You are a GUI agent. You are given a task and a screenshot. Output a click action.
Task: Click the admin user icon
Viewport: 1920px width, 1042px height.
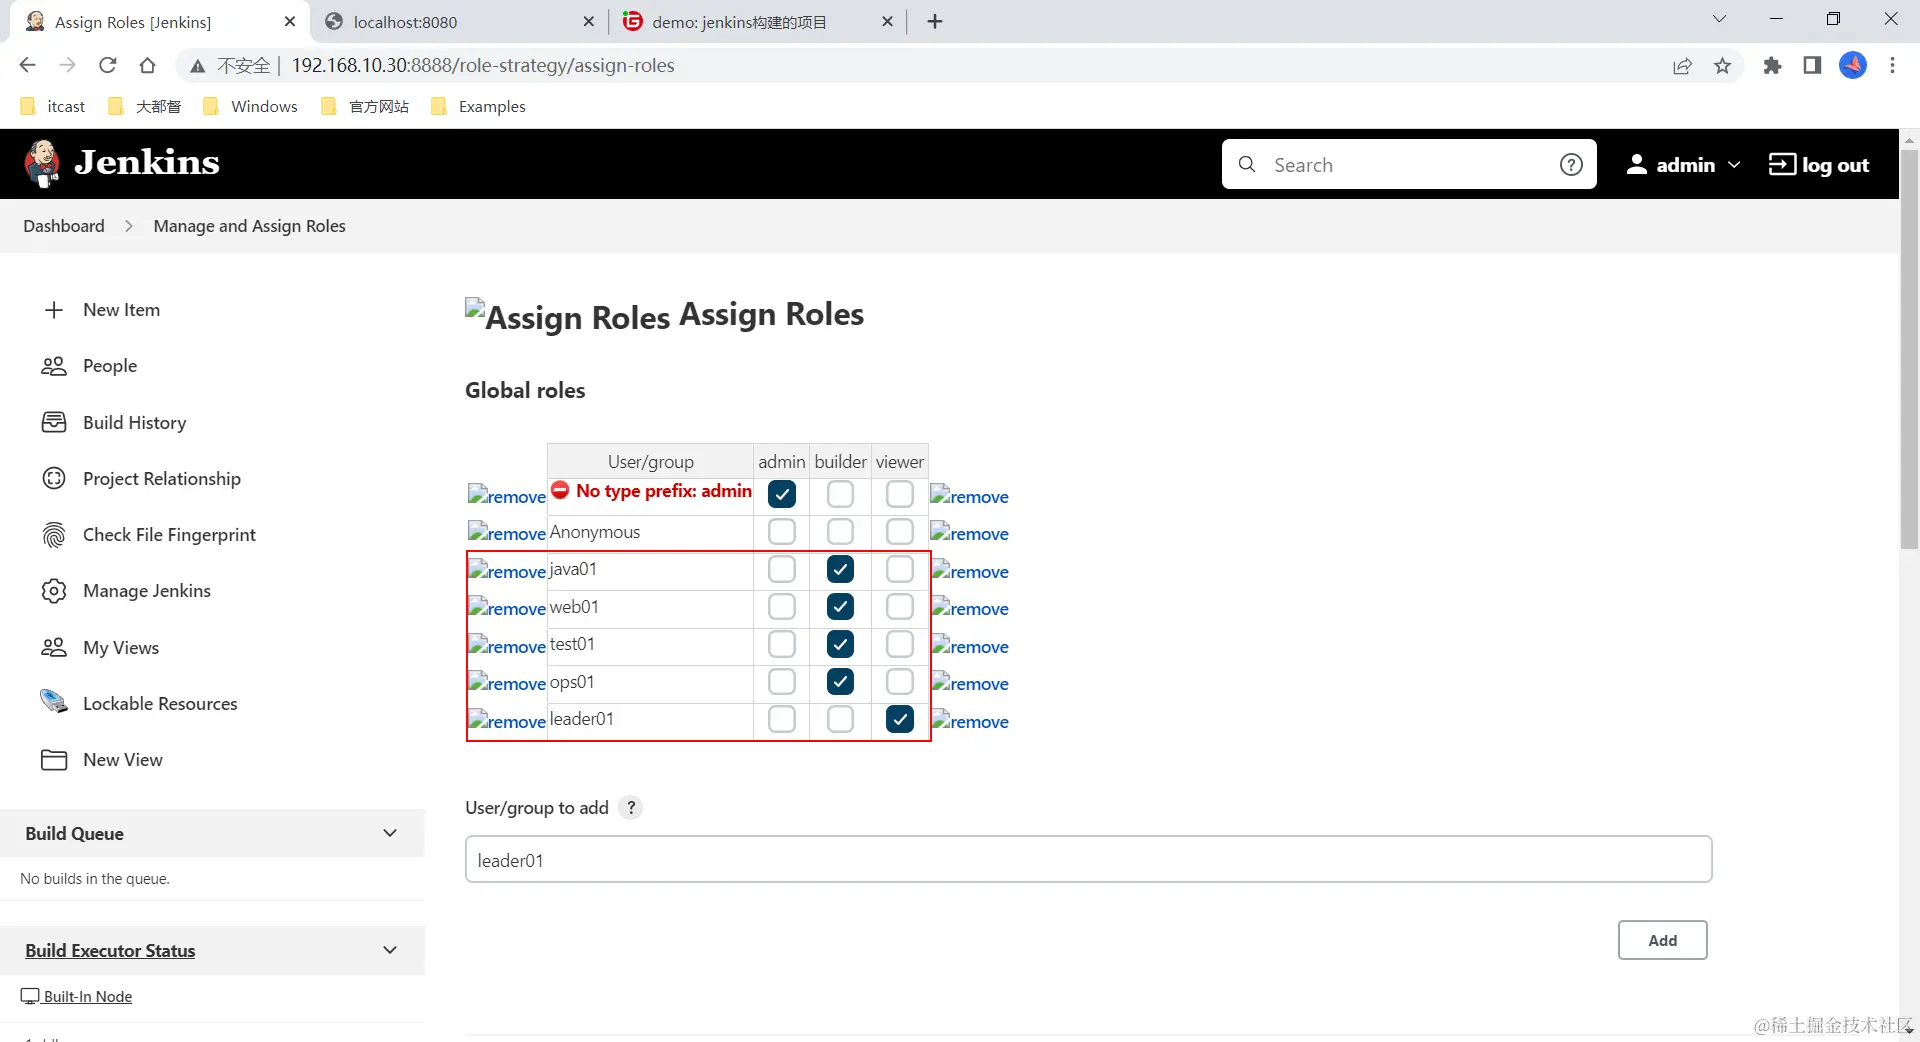pyautogui.click(x=1637, y=164)
